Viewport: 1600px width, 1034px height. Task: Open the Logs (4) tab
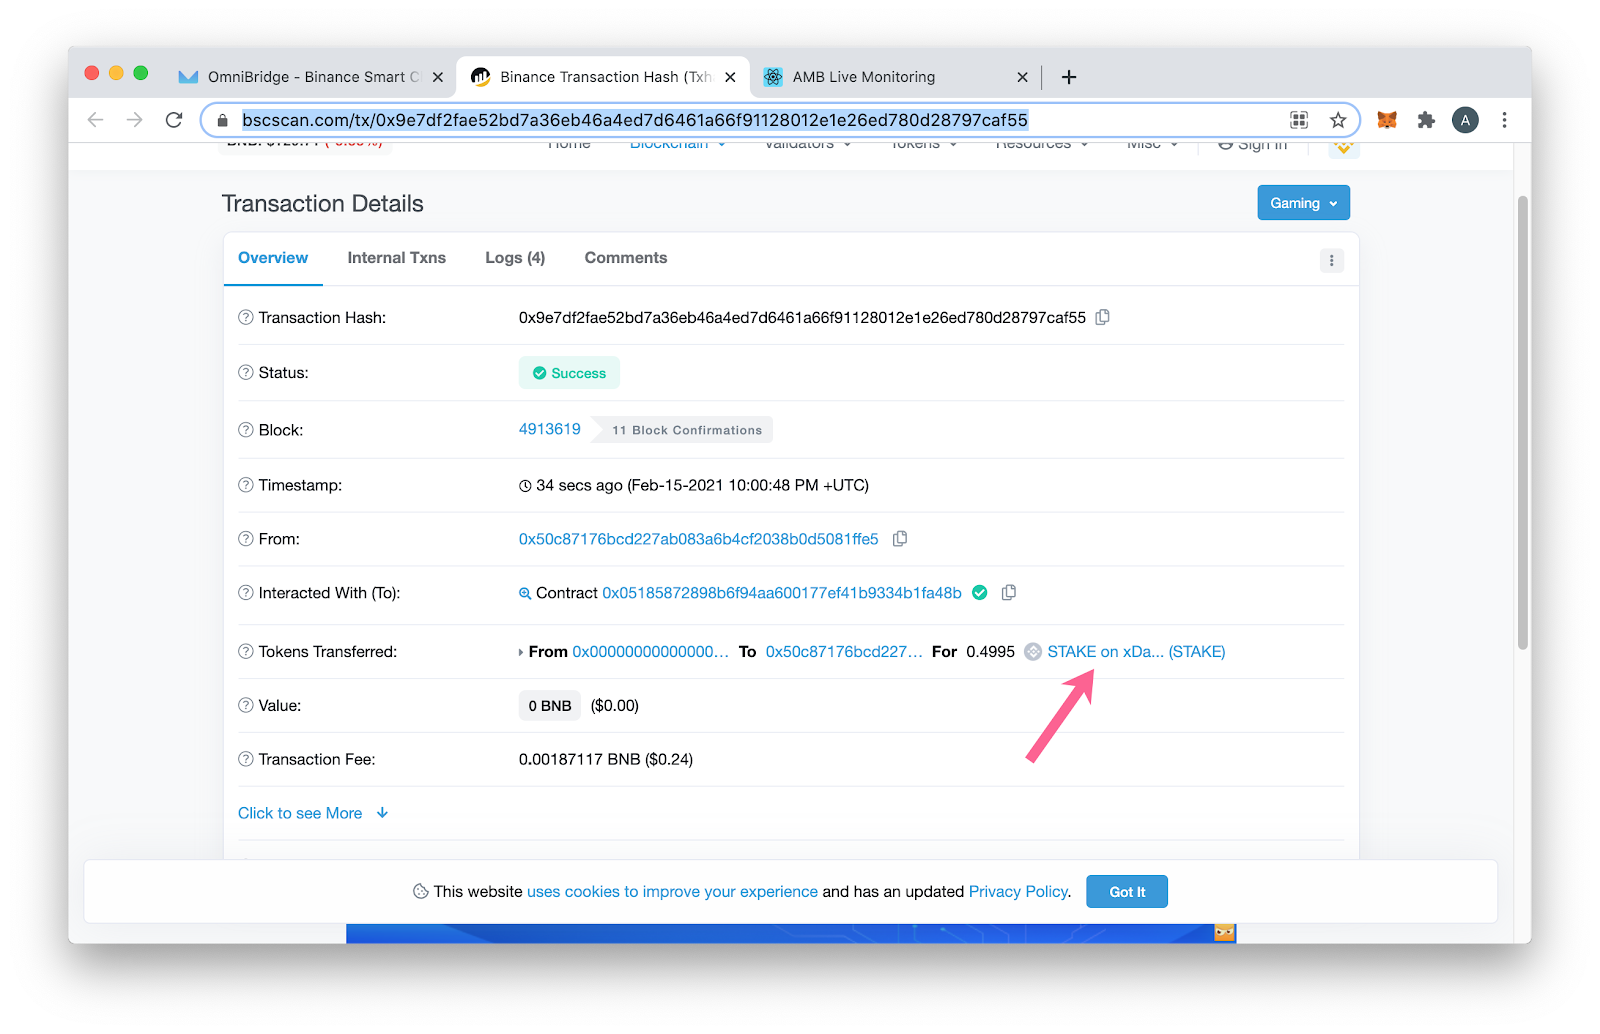[515, 258]
